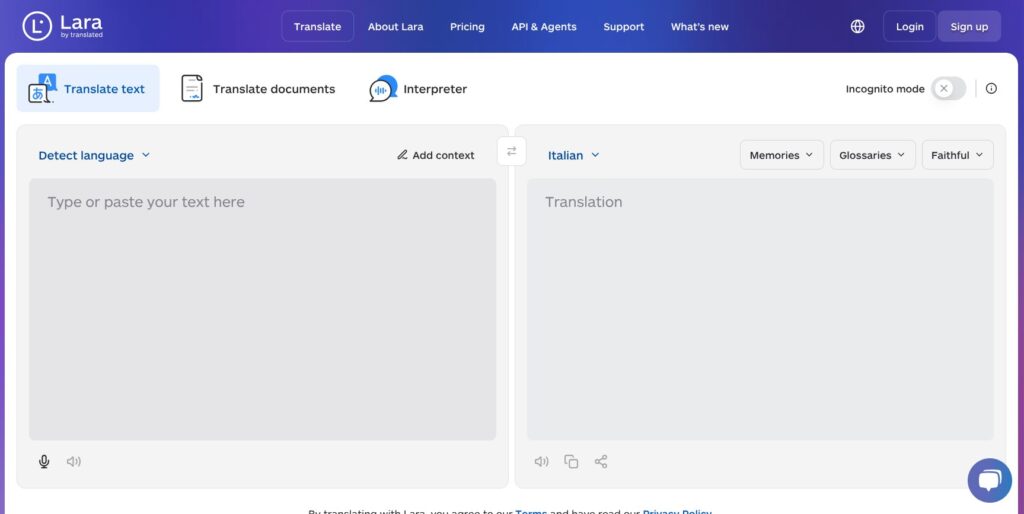Click the Incognito mode info icon

click(x=991, y=89)
